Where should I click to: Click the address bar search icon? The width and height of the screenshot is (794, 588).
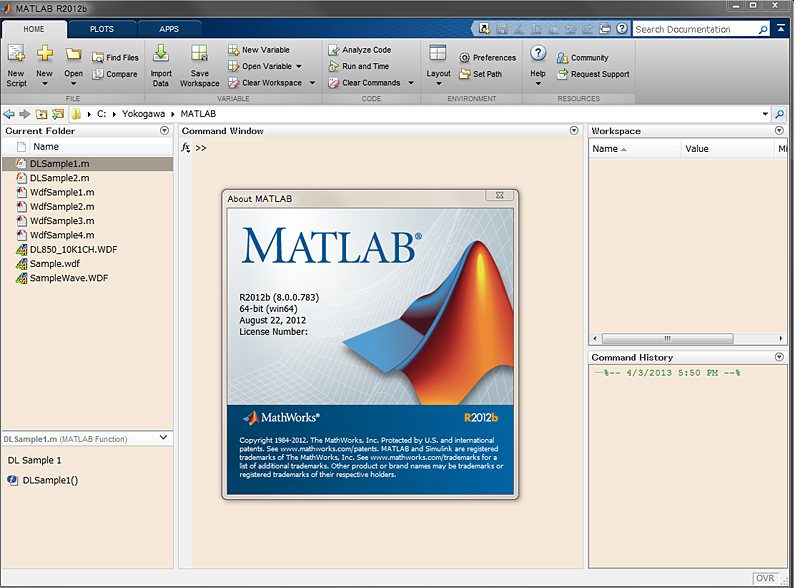coord(779,114)
